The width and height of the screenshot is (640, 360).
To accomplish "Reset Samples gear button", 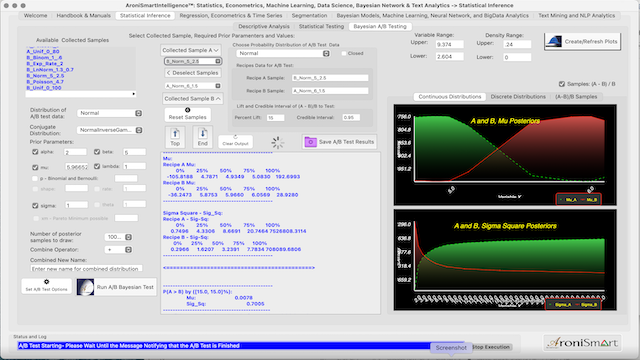I will pos(187,114).
